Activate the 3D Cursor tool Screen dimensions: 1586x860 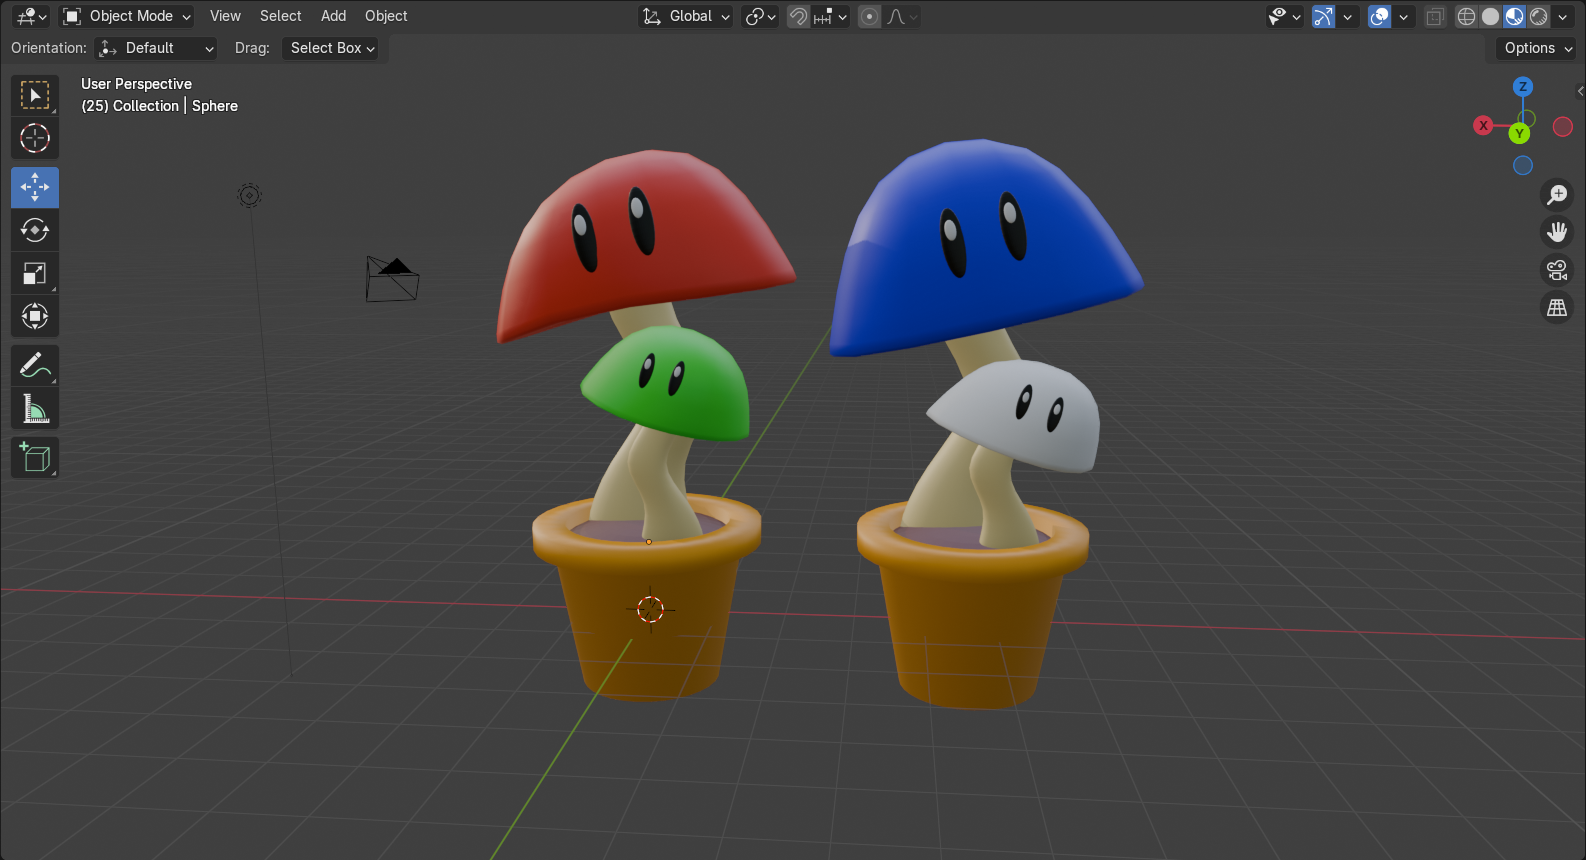(35, 138)
